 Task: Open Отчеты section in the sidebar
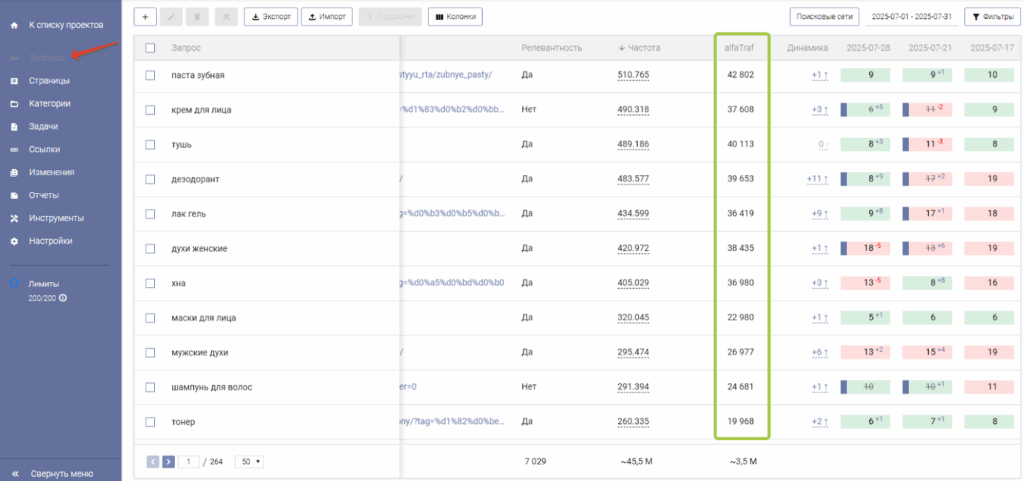pos(44,195)
